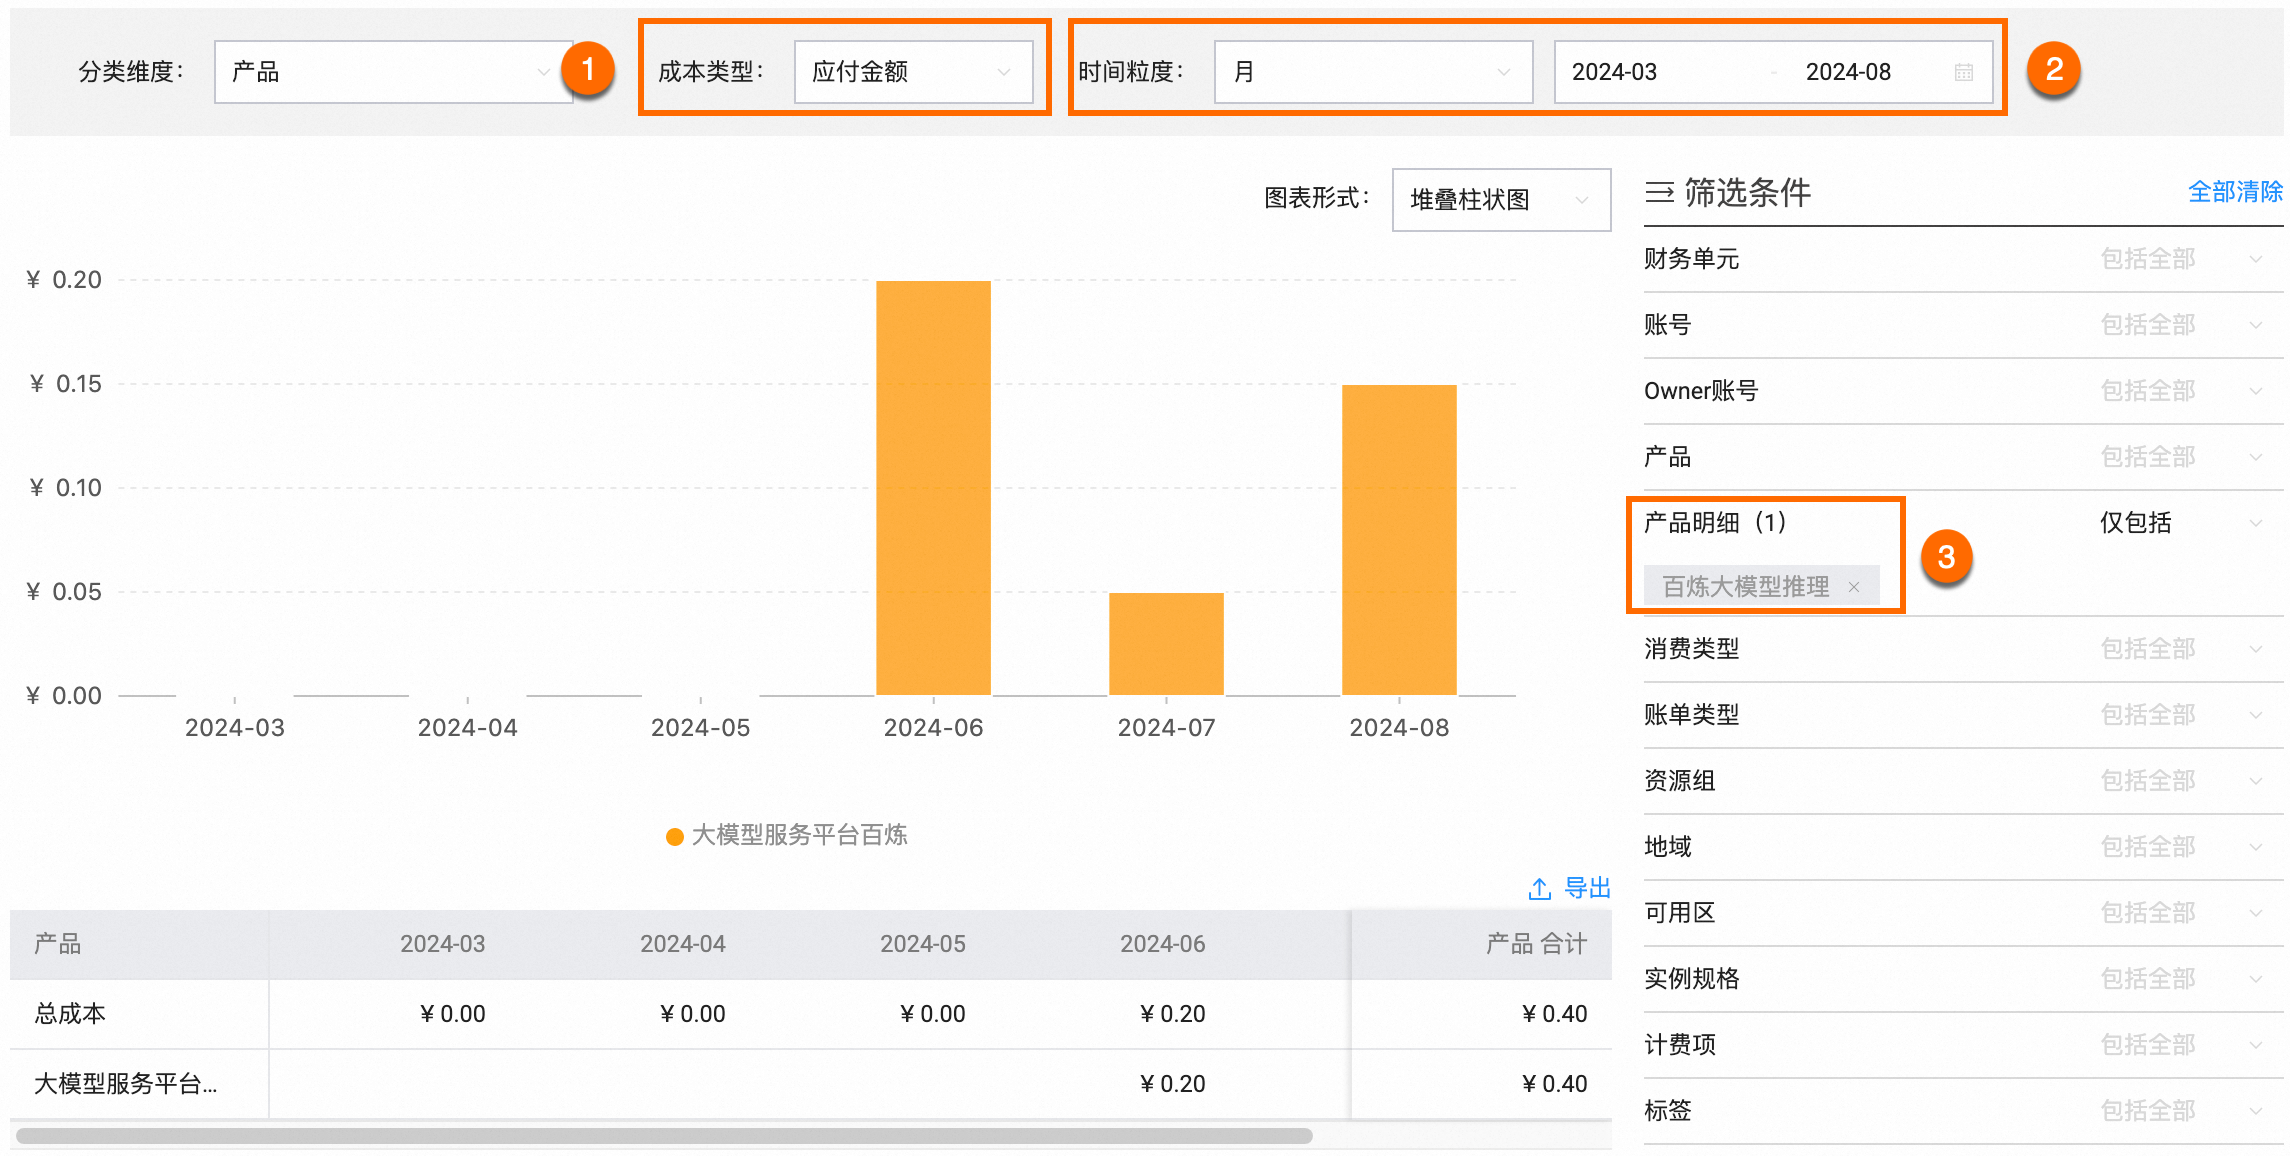Expand the 财务单元 filter
Screen dimensions: 2290x1156
[x=1963, y=259]
